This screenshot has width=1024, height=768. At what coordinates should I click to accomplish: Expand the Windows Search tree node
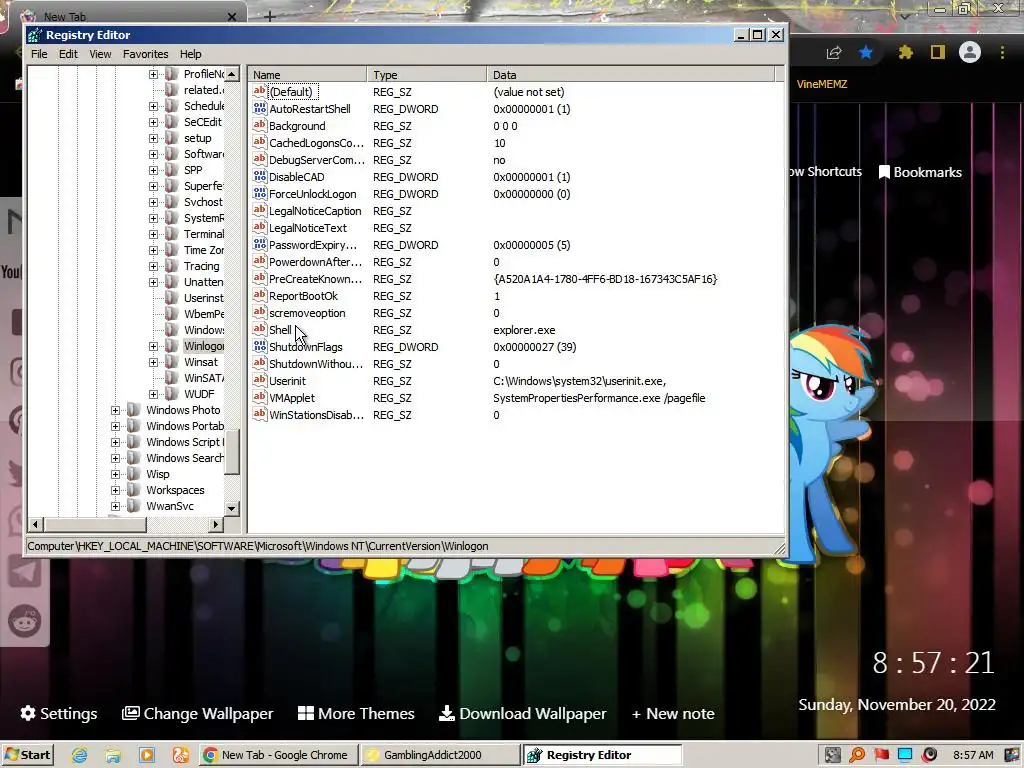tap(116, 458)
